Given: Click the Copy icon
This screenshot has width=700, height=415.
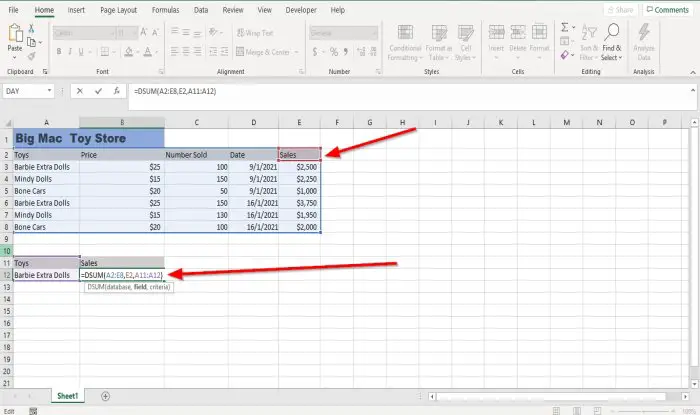Looking at the screenshot, I should tap(31, 42).
